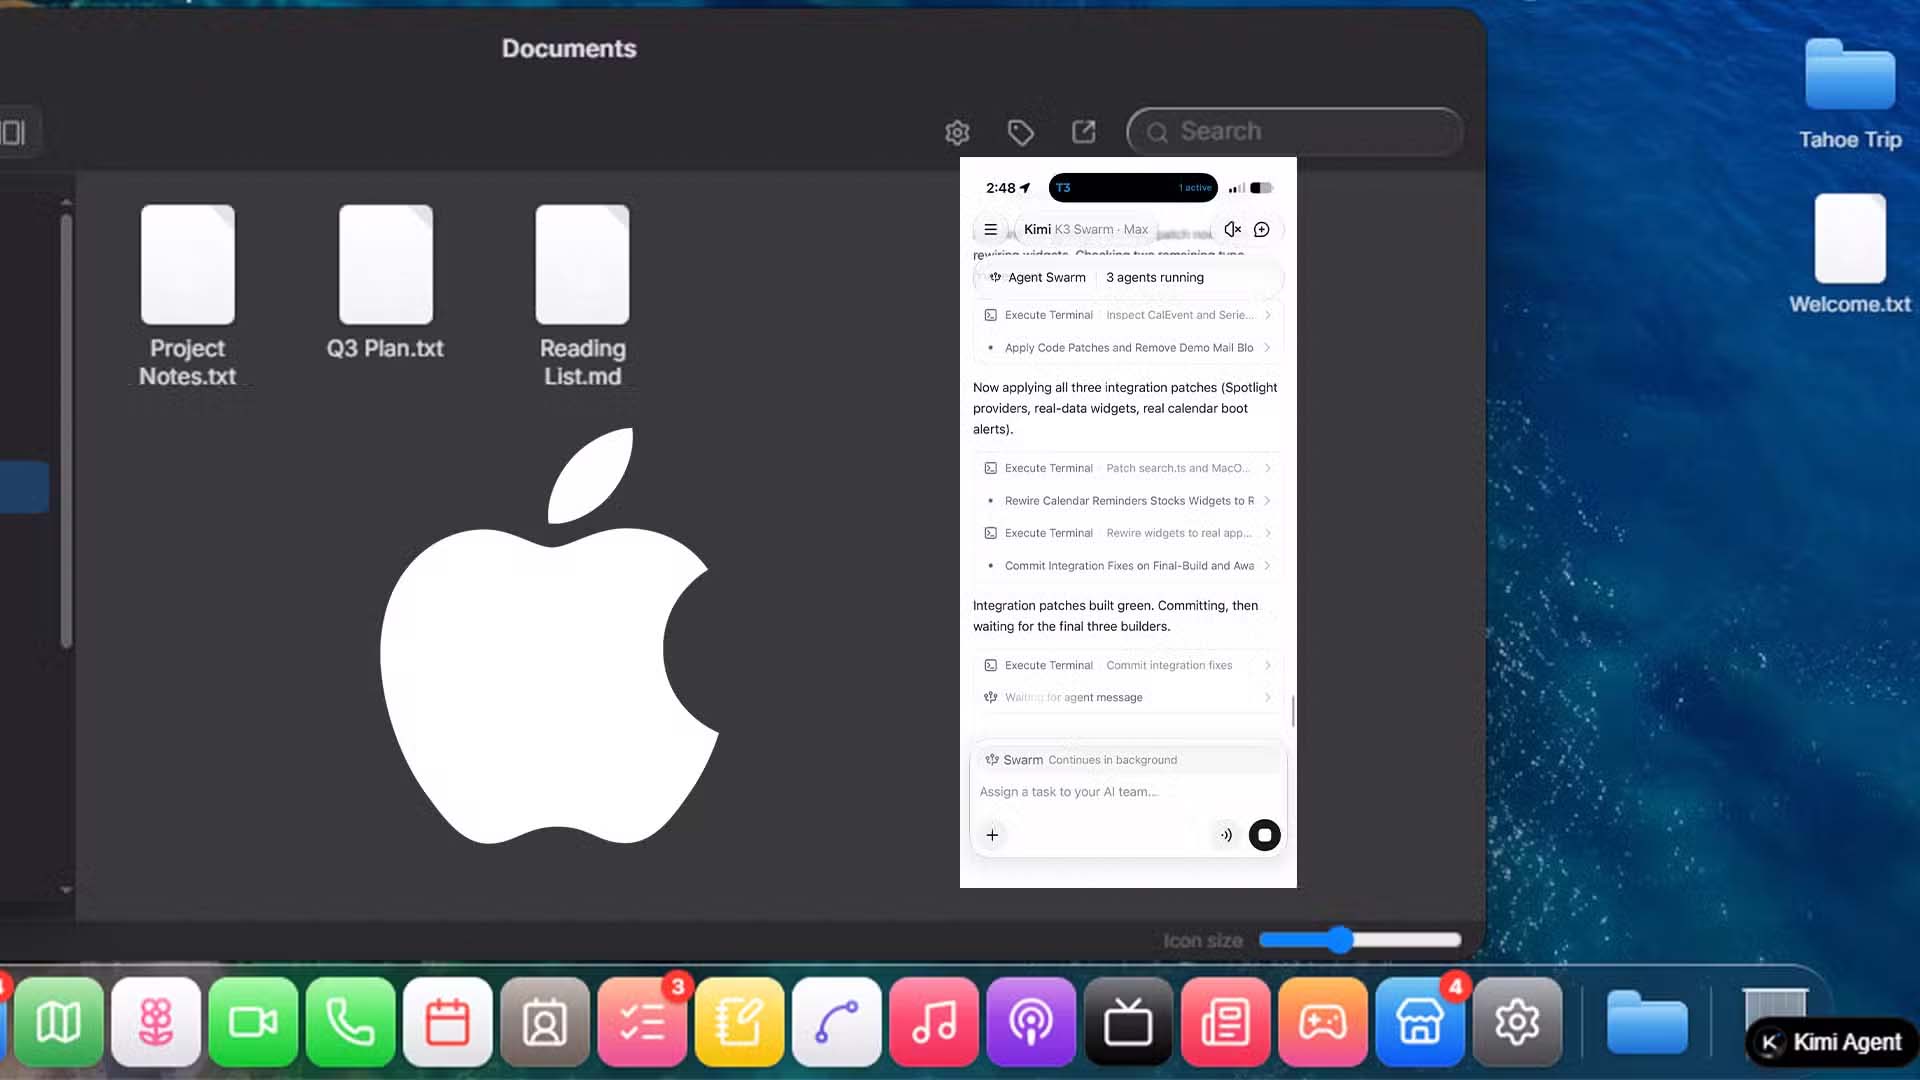Toggle the mute speaker icon in Kimi header

point(1232,229)
